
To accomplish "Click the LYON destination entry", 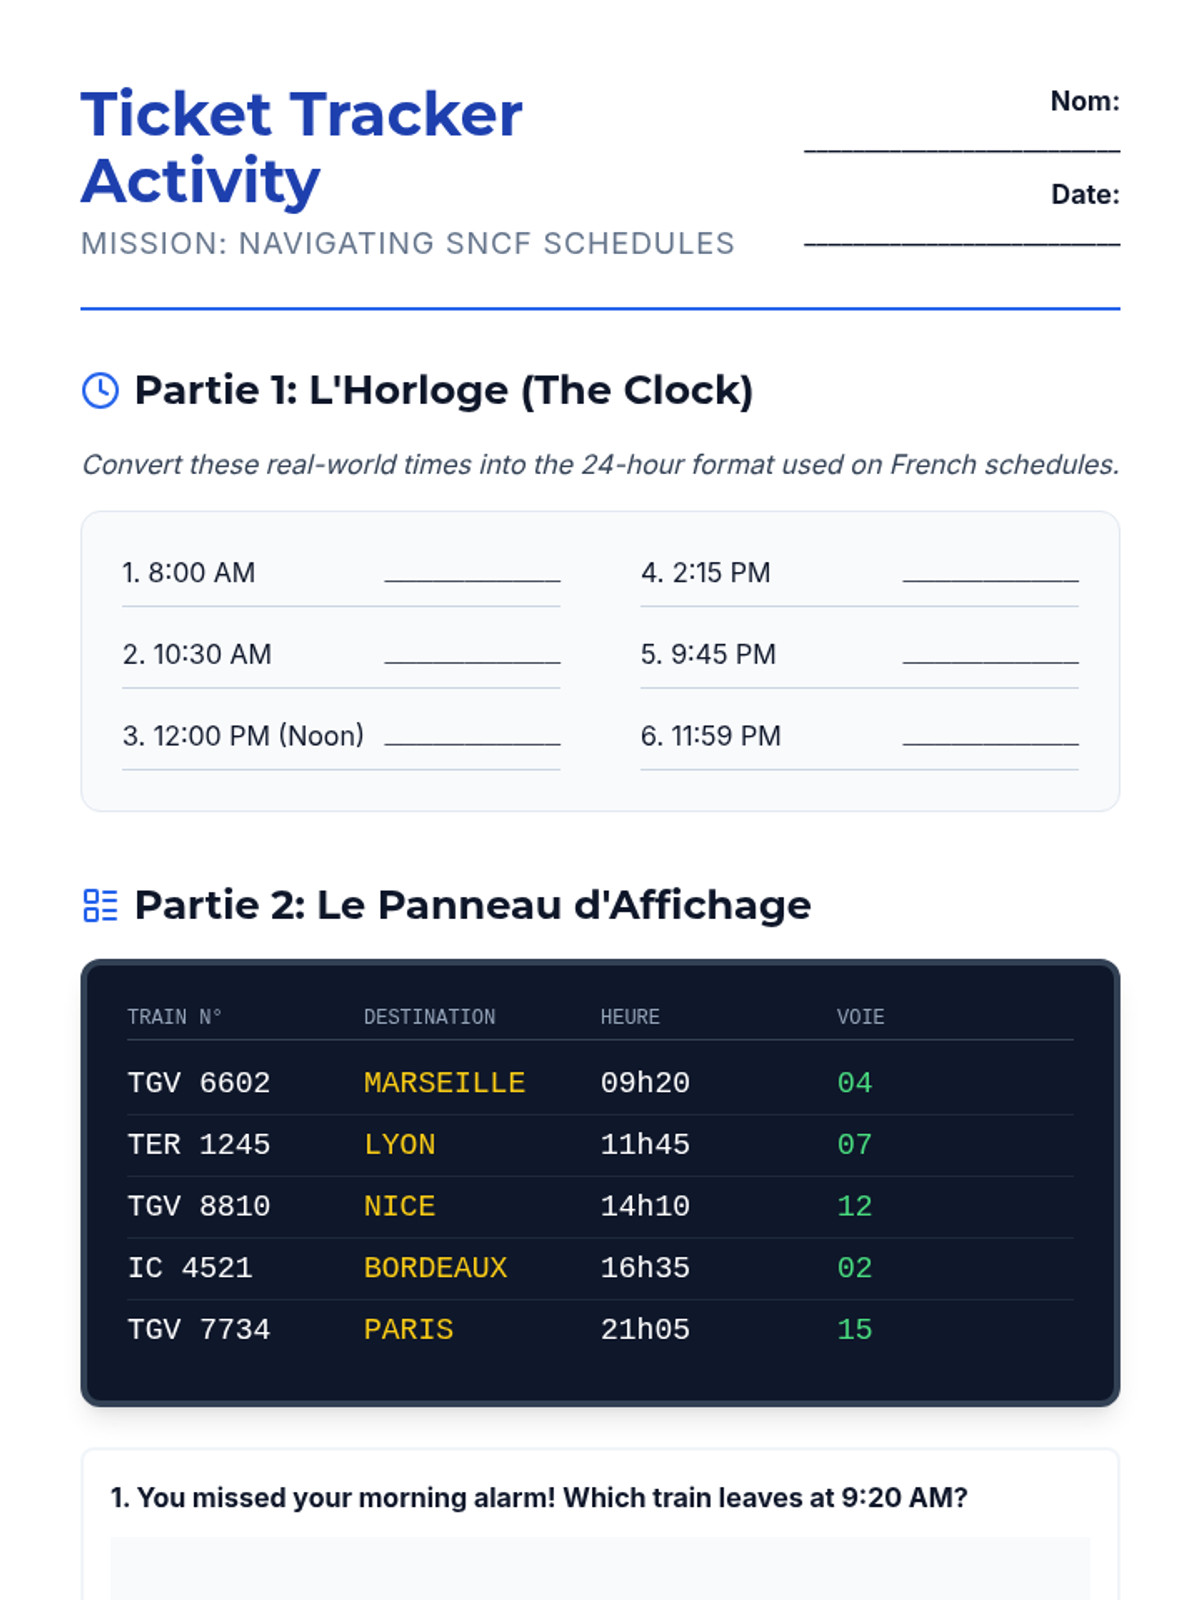I will [x=399, y=1145].
